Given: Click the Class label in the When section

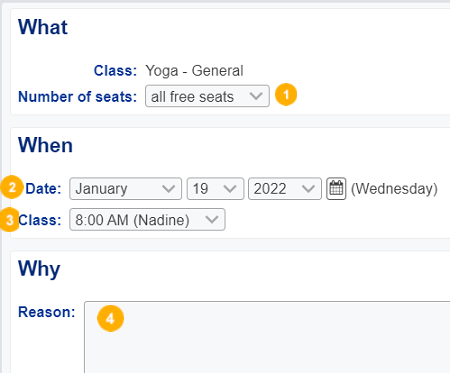Looking at the screenshot, I should click(x=40, y=220).
